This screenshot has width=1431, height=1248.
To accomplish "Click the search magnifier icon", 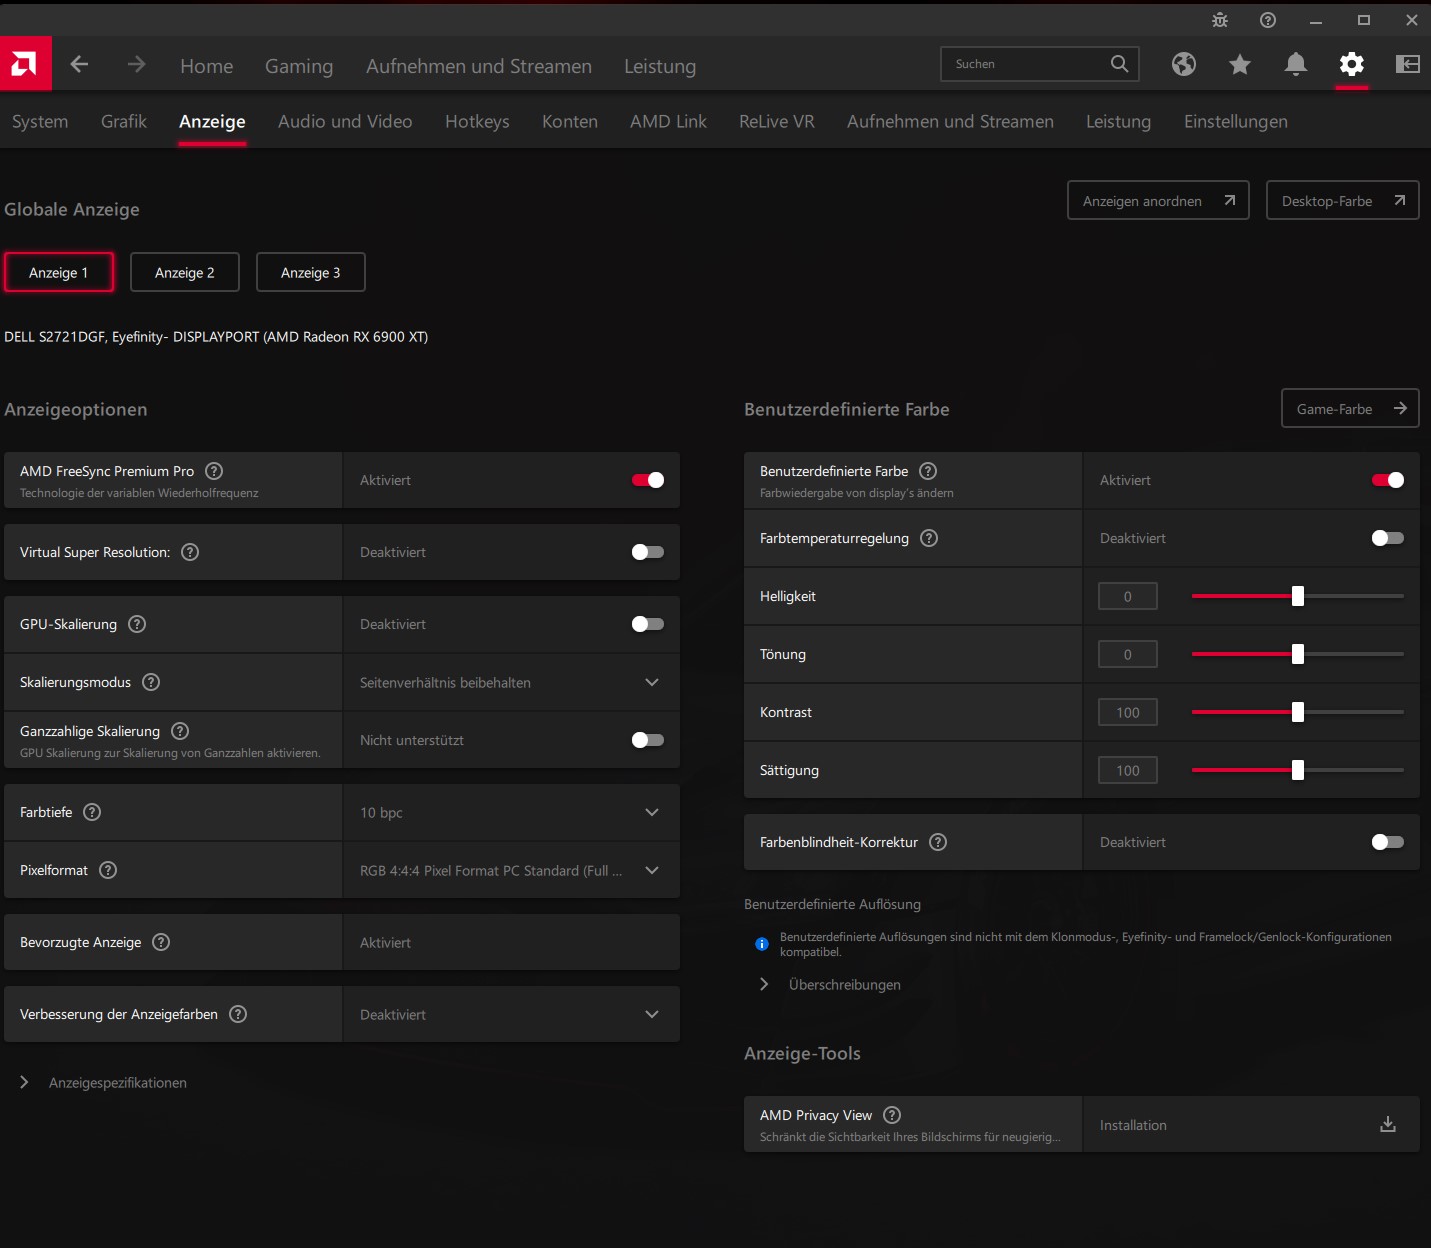I will [x=1119, y=64].
